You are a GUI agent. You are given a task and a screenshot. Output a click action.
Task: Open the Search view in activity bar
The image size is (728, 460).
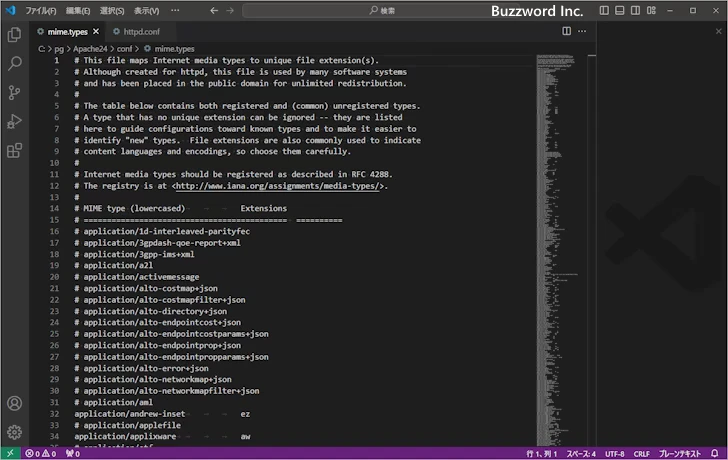[x=14, y=63]
